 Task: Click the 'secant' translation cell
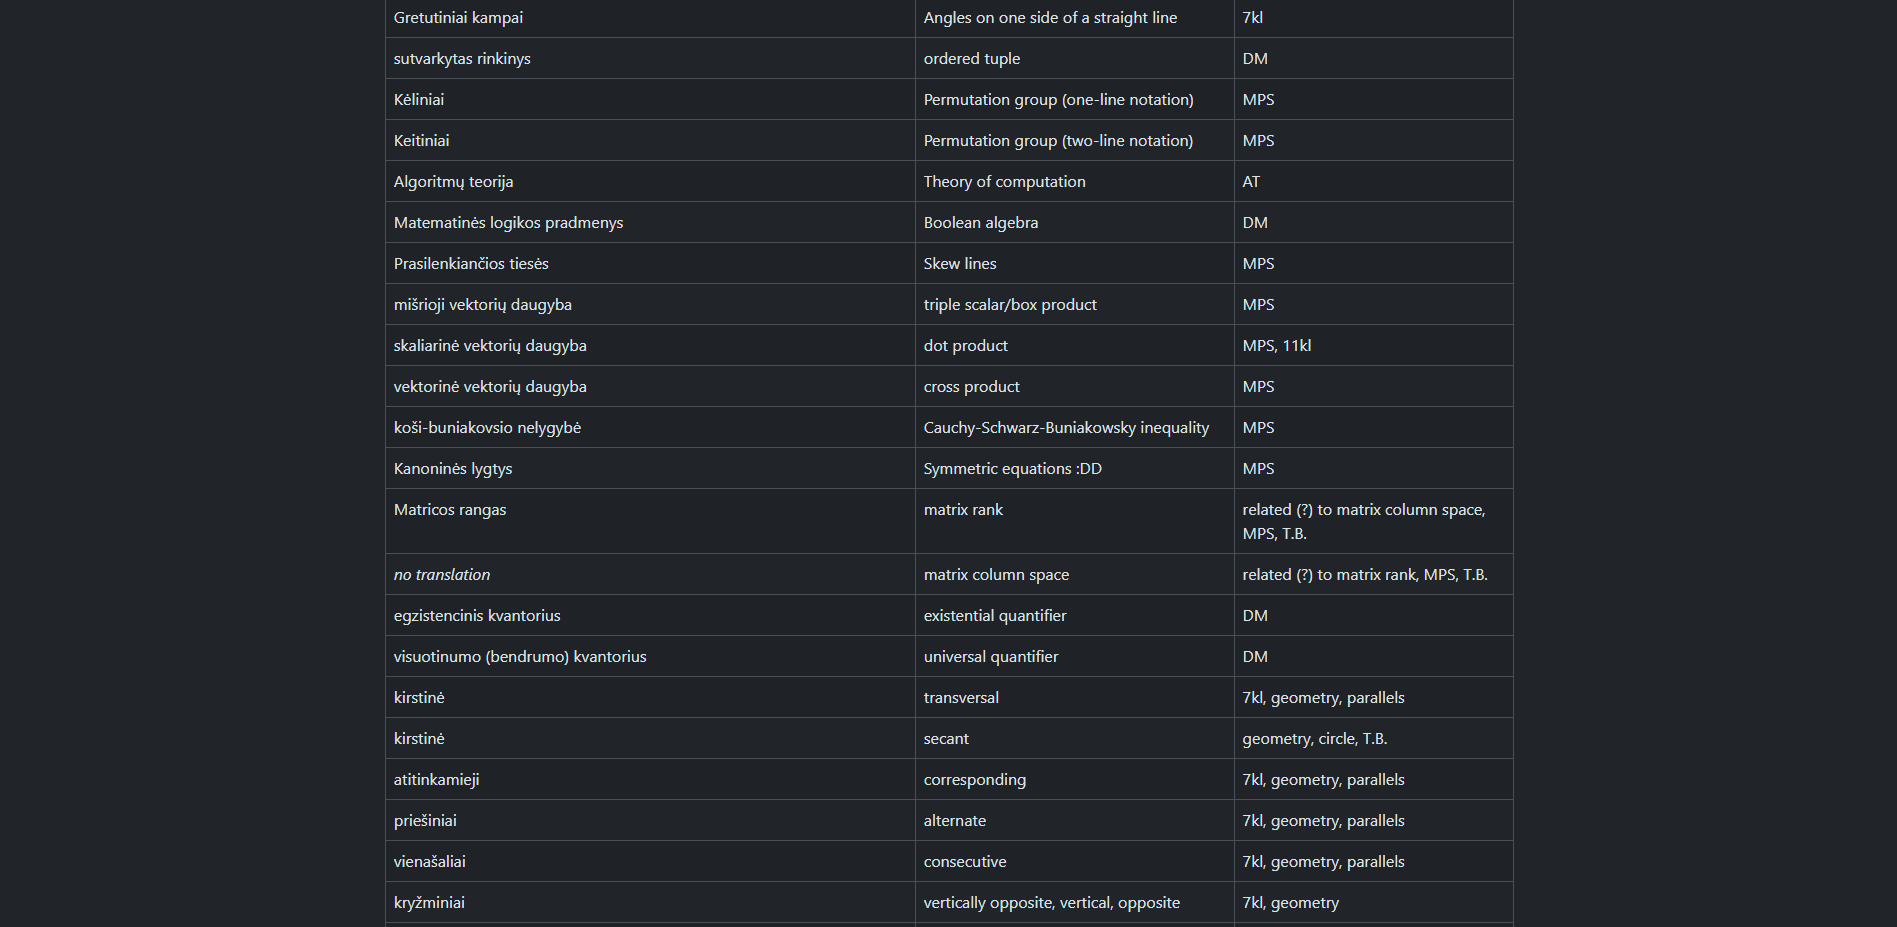click(x=946, y=739)
